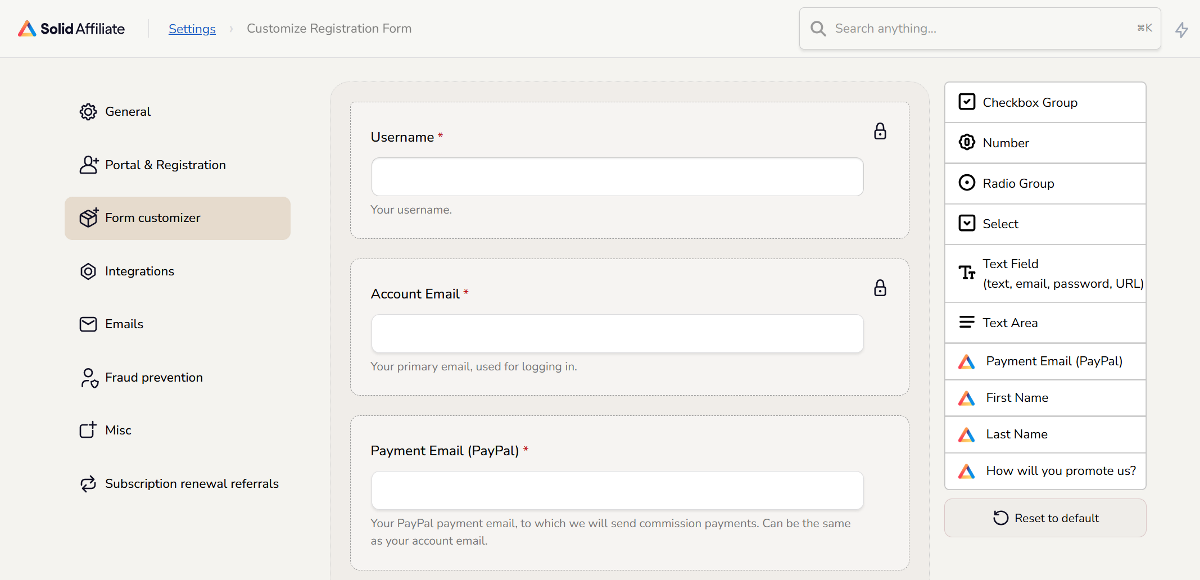Go back to Settings via breadcrumb
Screen dimensions: 1200x580
192,29
